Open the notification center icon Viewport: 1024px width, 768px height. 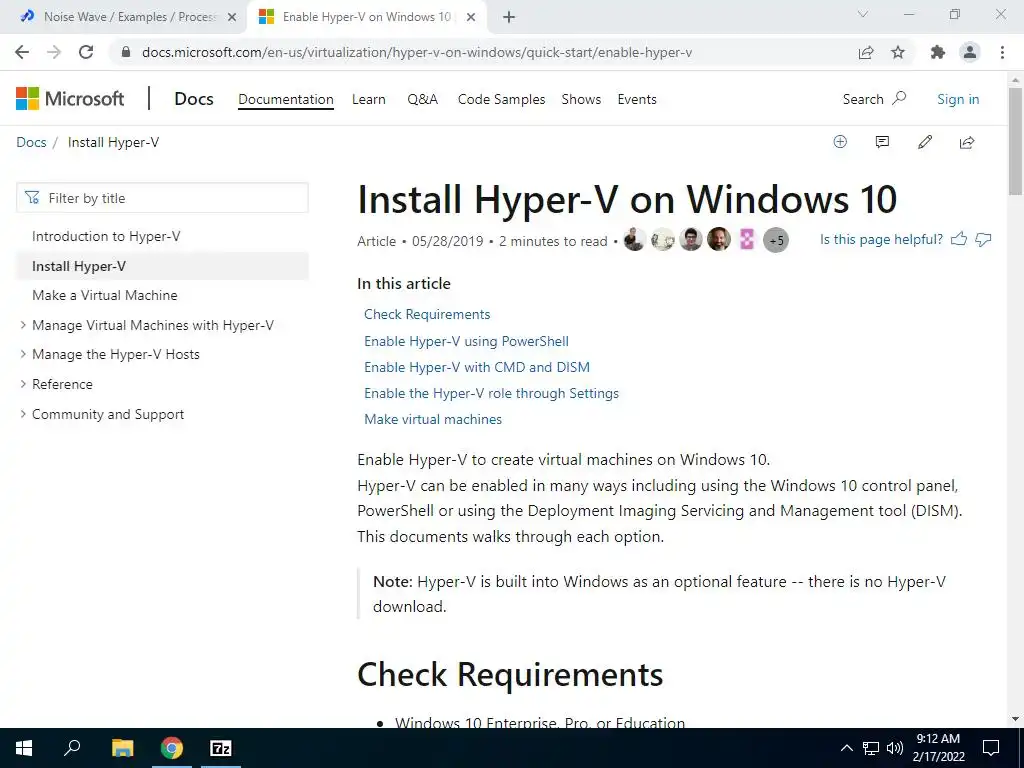coord(991,748)
